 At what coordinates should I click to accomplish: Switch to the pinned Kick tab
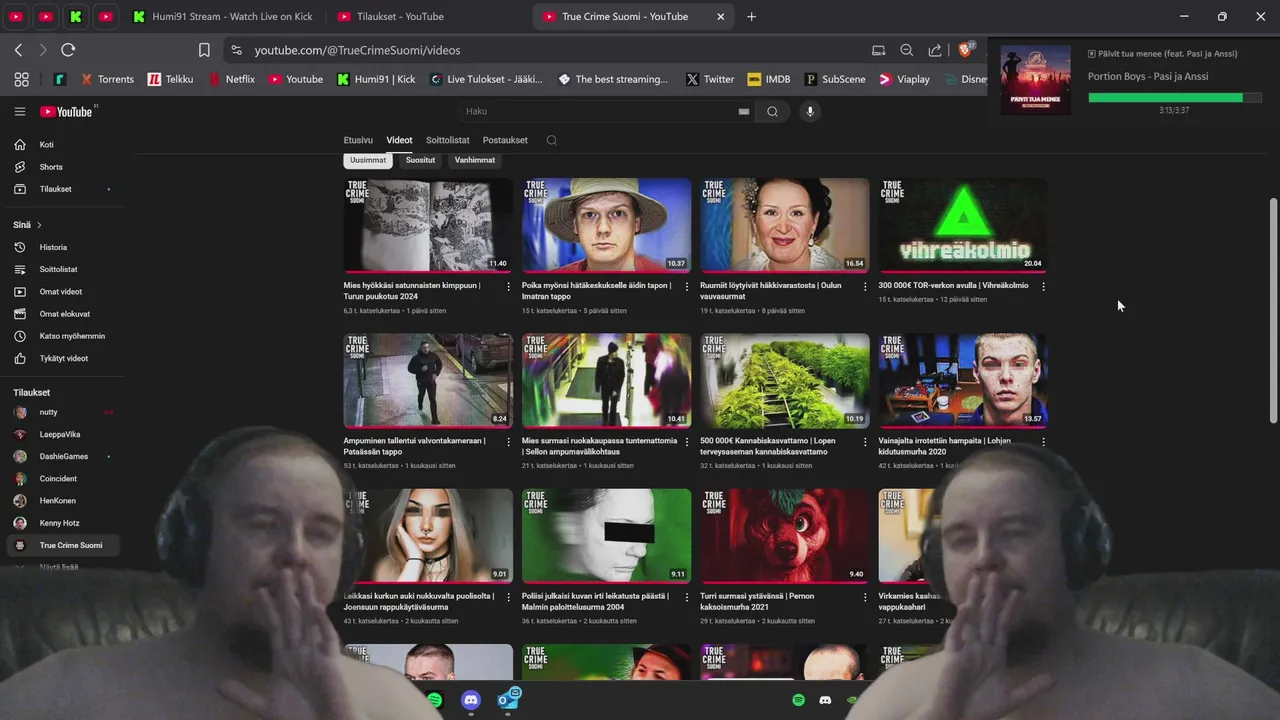tap(76, 16)
